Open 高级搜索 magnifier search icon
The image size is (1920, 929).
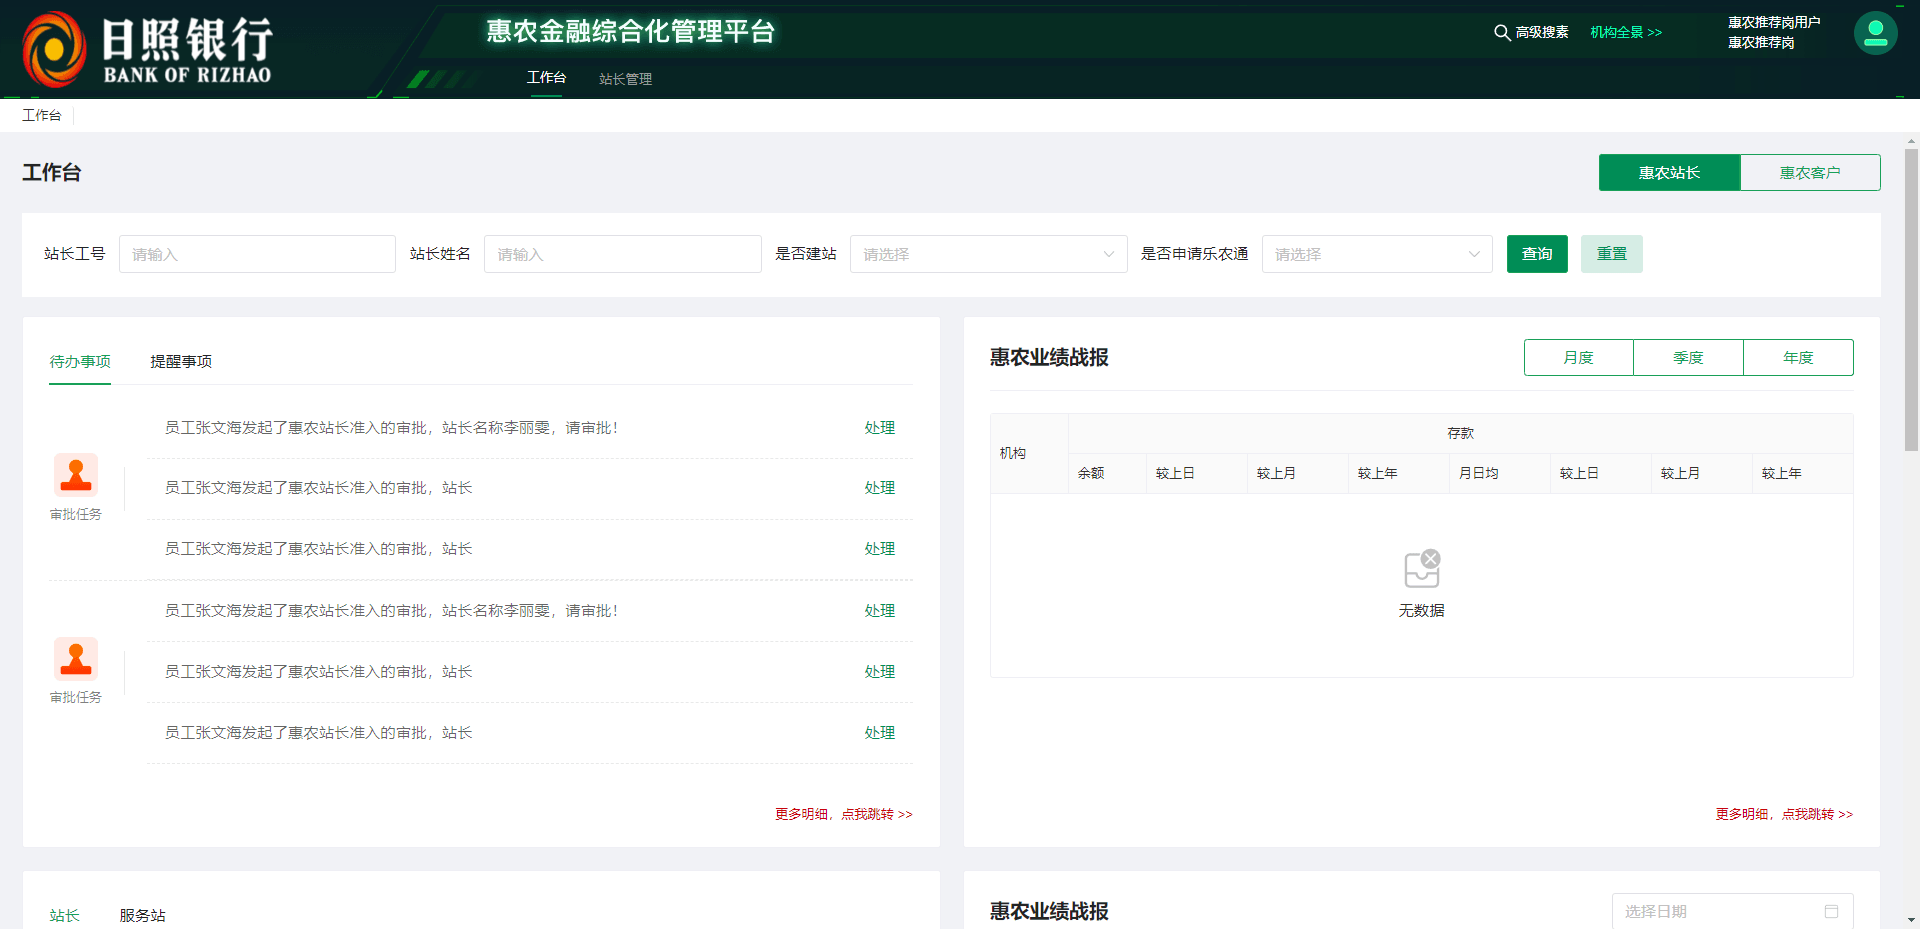tap(1502, 33)
